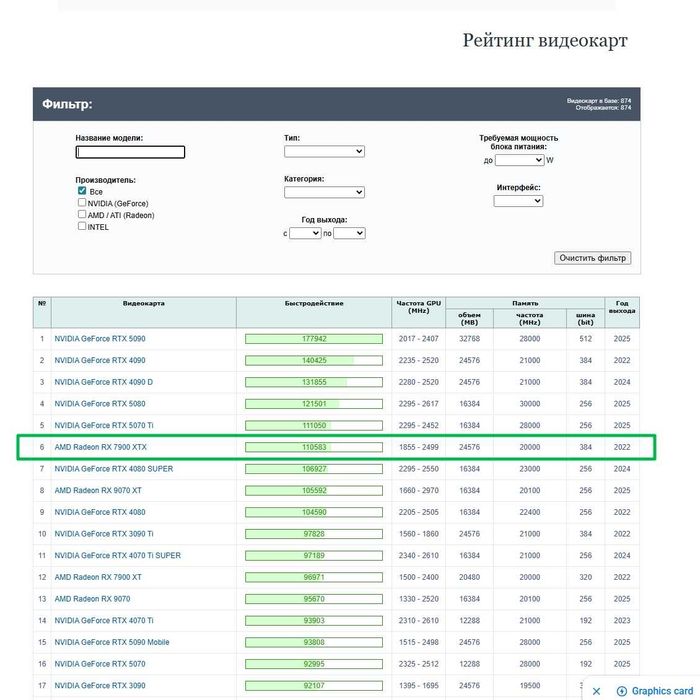Image resolution: width=700 pixels, height=700 pixels.
Task: Open the Год выхода 'по' year dropdown
Action: 349,233
